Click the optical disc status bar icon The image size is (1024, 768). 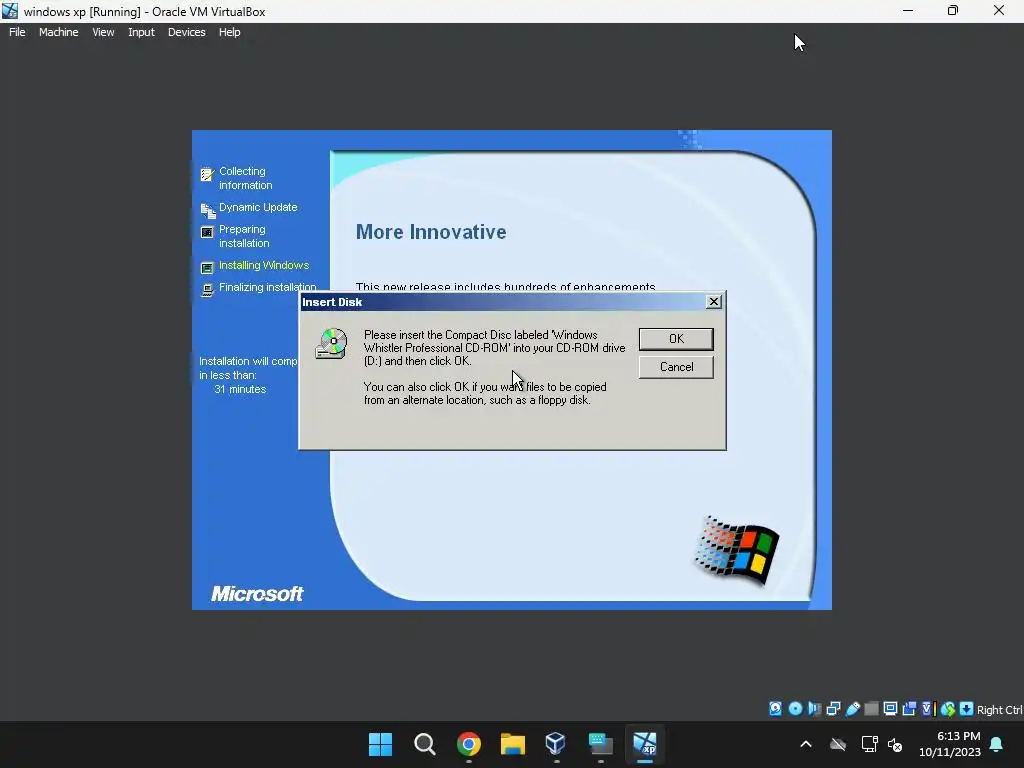(x=795, y=709)
